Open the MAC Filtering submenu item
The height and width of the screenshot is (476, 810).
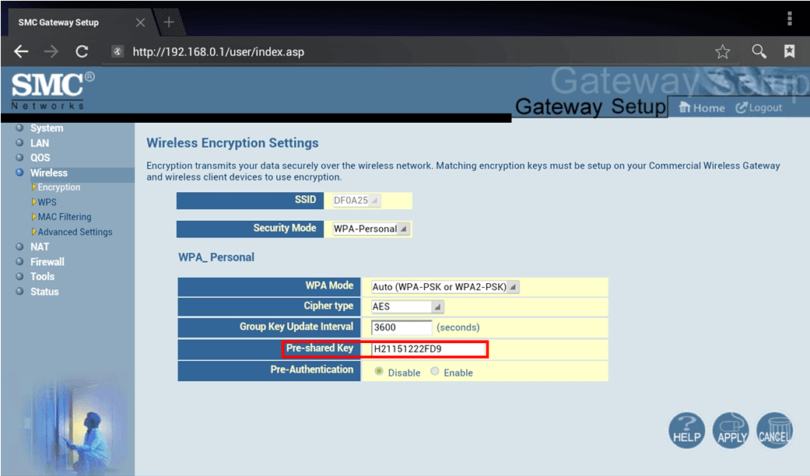[64, 217]
